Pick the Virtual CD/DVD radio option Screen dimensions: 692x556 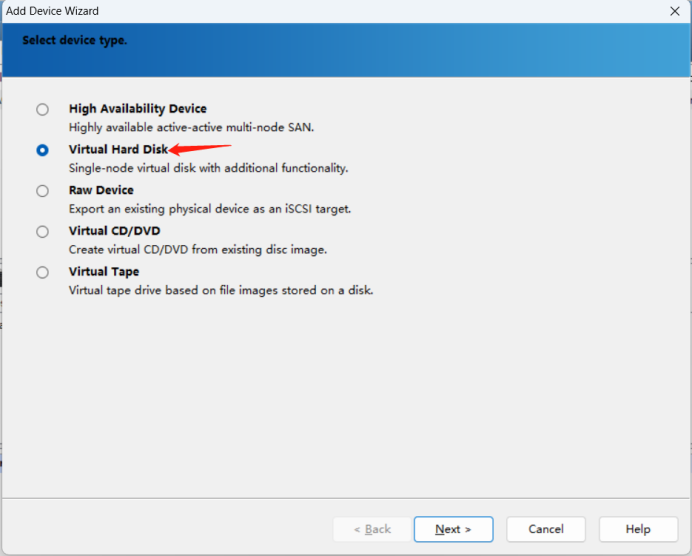[42, 231]
